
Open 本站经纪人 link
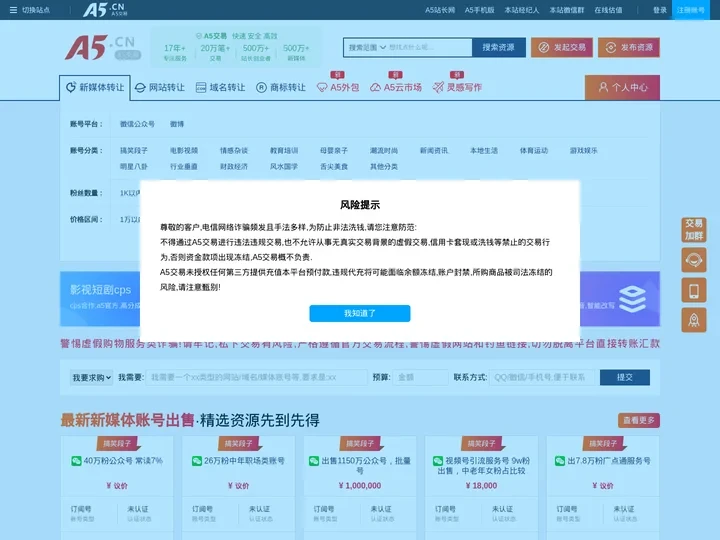tap(522, 10)
